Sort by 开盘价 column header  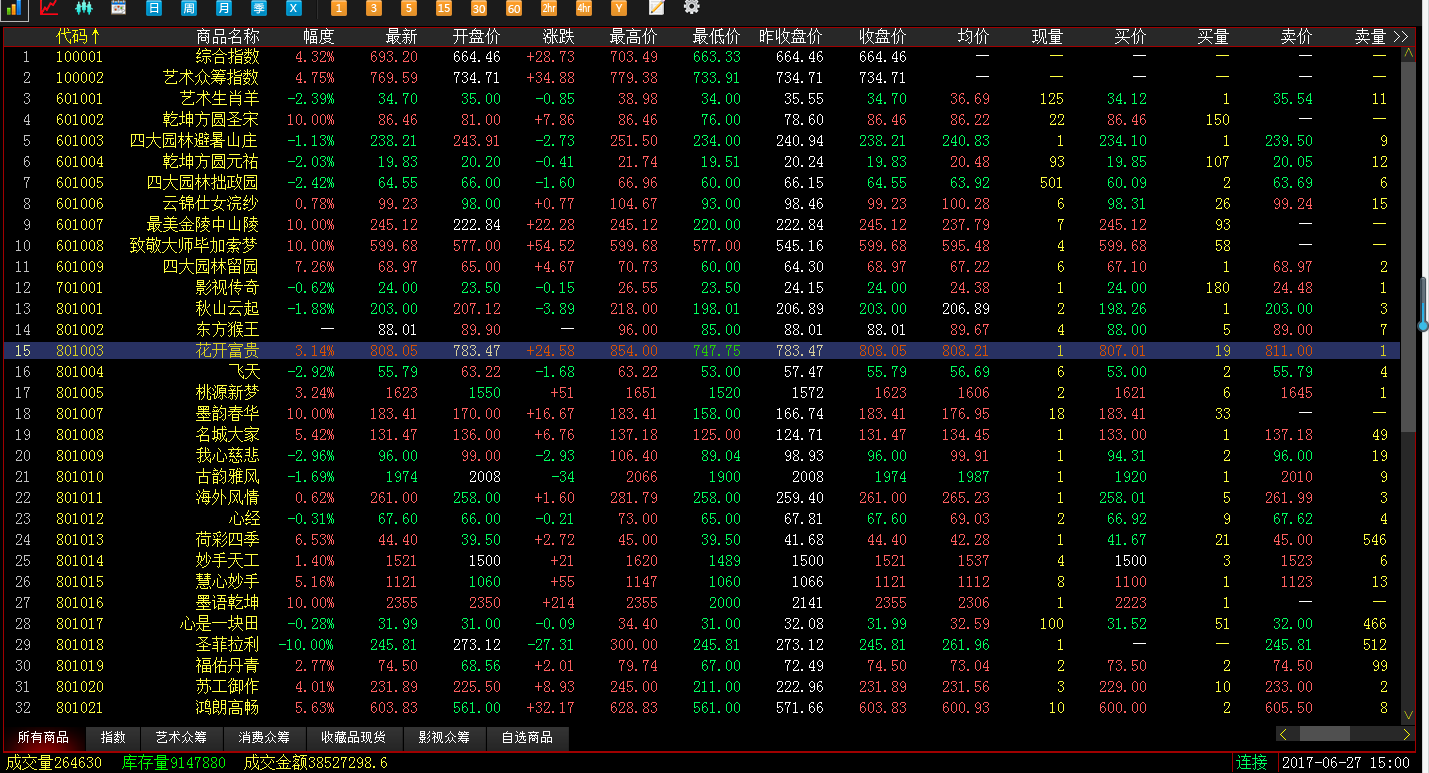[x=477, y=36]
